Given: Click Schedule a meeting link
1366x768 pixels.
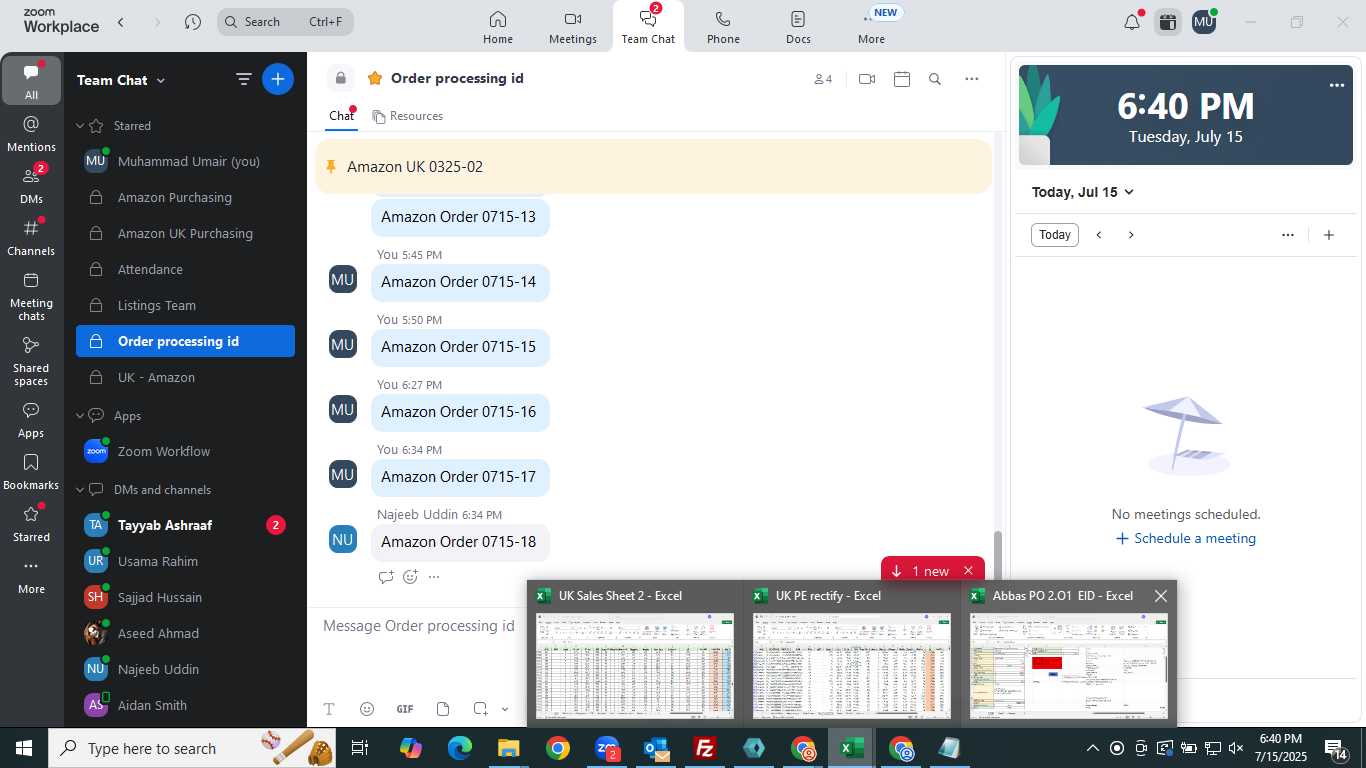Looking at the screenshot, I should pyautogui.click(x=1186, y=538).
